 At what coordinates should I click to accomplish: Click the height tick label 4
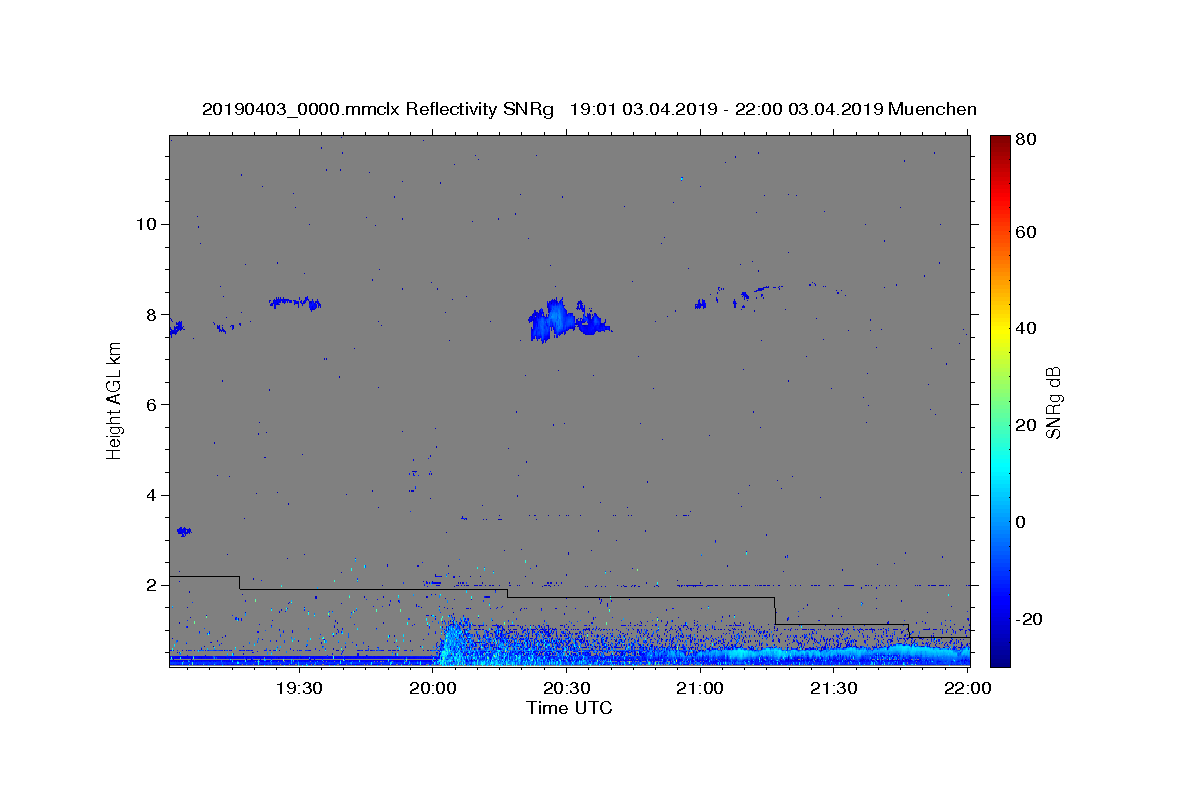[x=149, y=495]
